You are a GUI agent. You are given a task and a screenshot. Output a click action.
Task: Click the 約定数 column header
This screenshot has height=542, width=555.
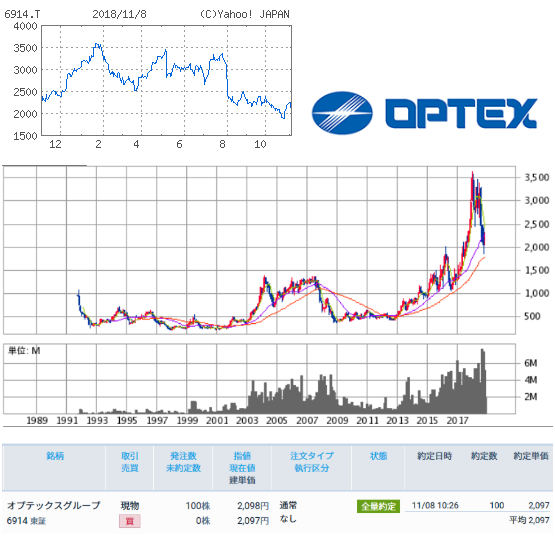[484, 456]
